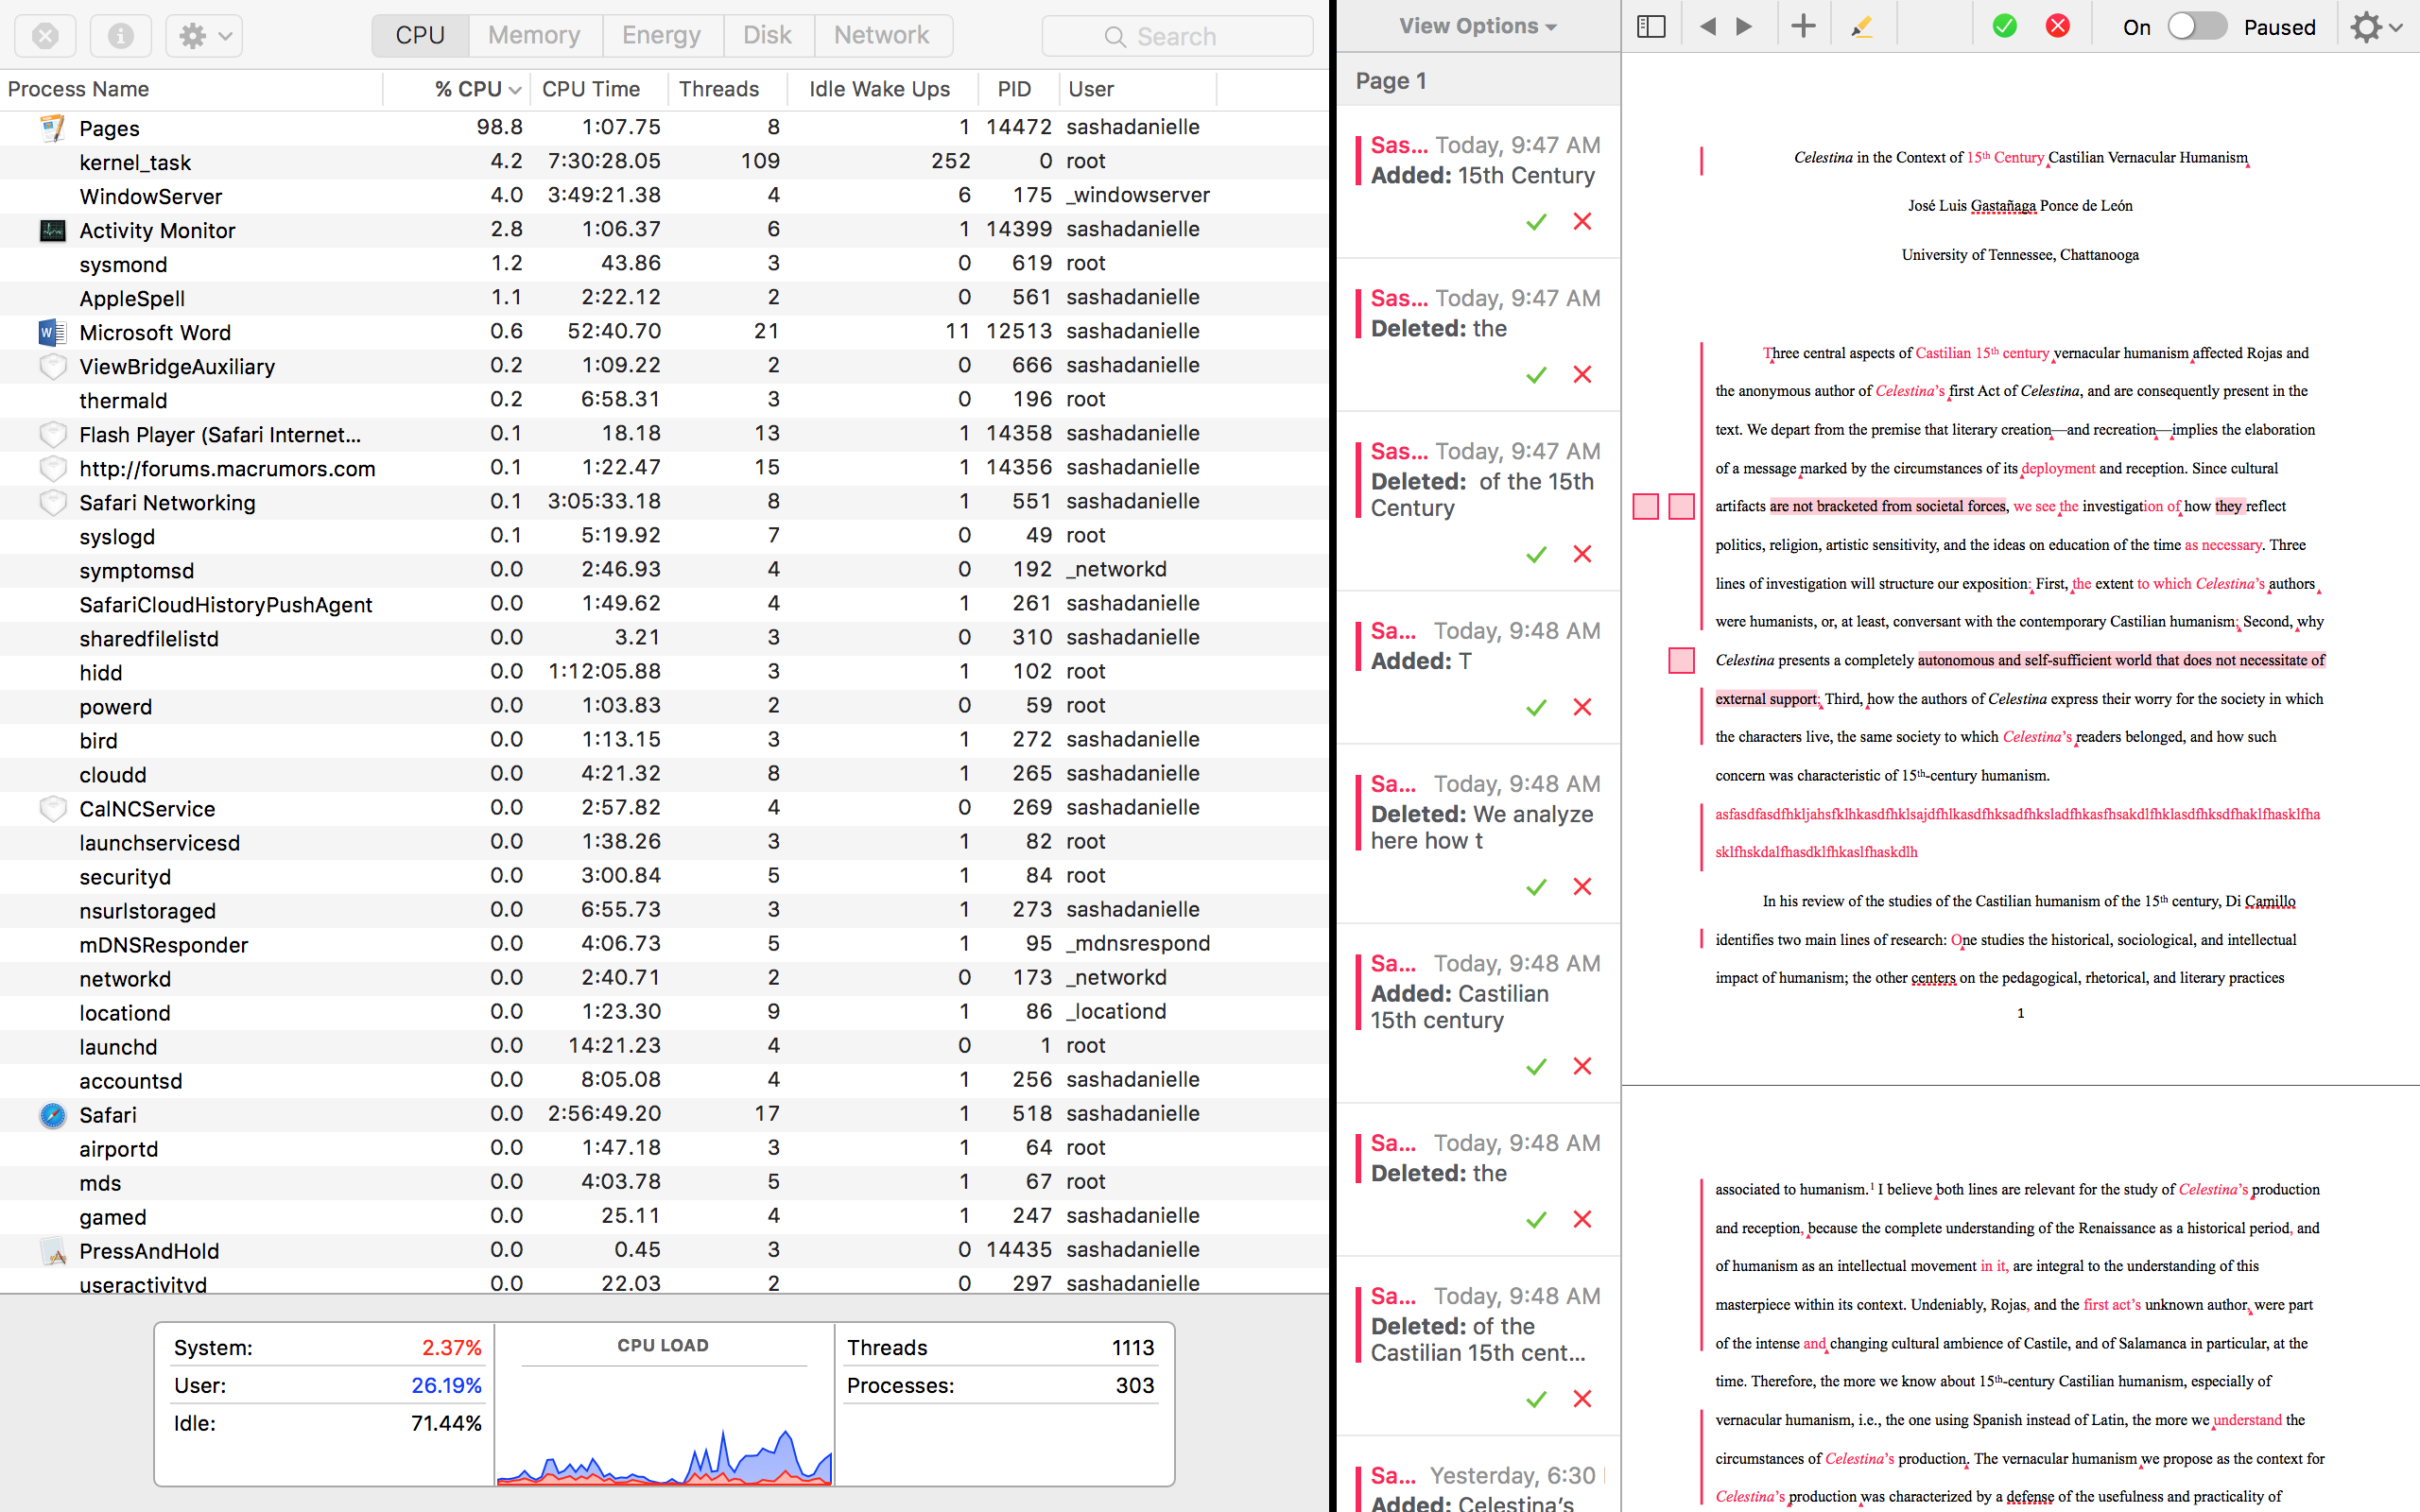
Task: Select the Flash Player shield icon
Action: [x=52, y=434]
